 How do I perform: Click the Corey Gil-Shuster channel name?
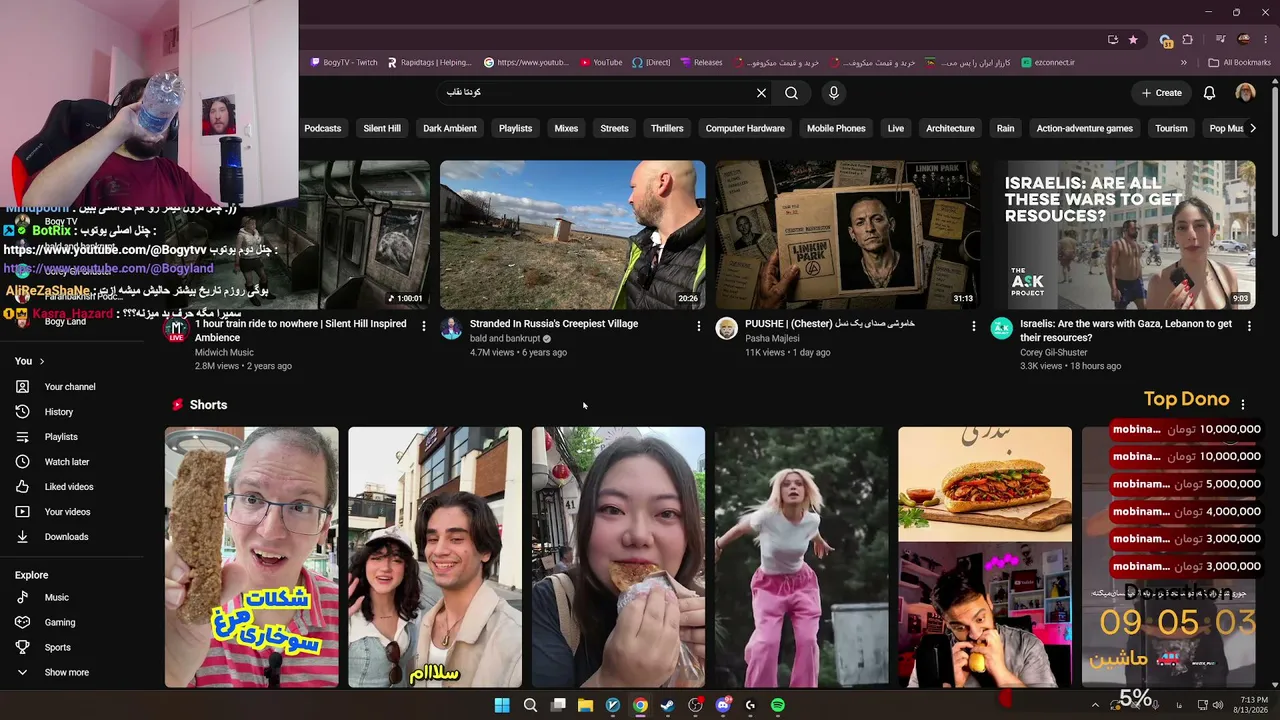1054,352
